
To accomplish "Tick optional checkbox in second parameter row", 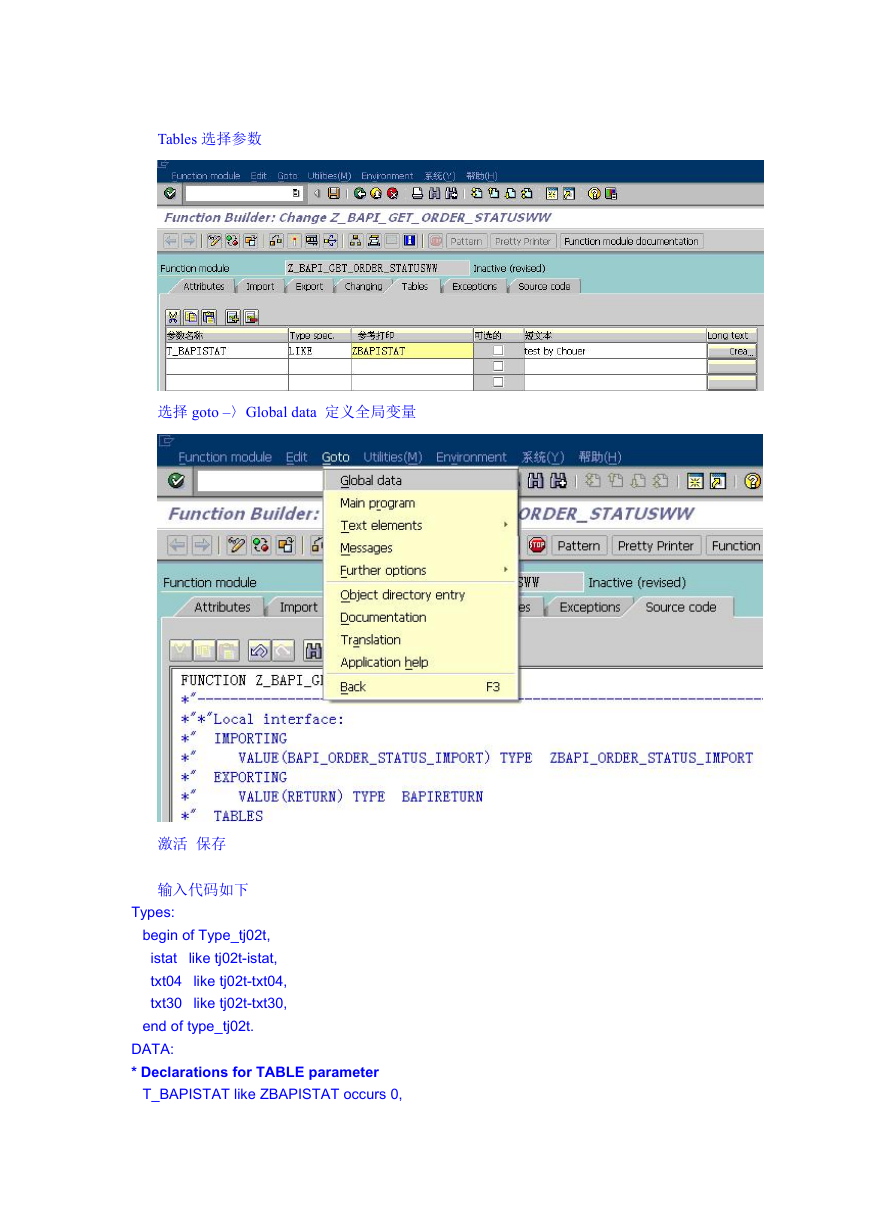I will (x=498, y=366).
